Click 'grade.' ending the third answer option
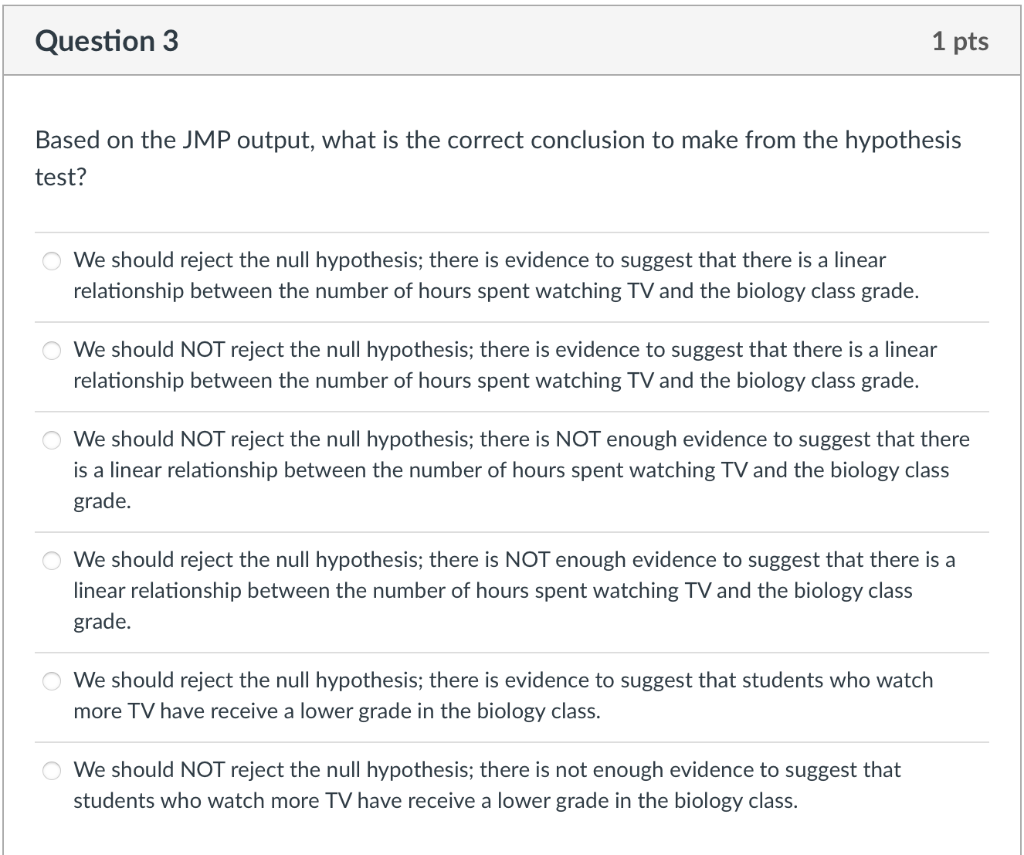The width and height of the screenshot is (1024, 855). (x=103, y=501)
